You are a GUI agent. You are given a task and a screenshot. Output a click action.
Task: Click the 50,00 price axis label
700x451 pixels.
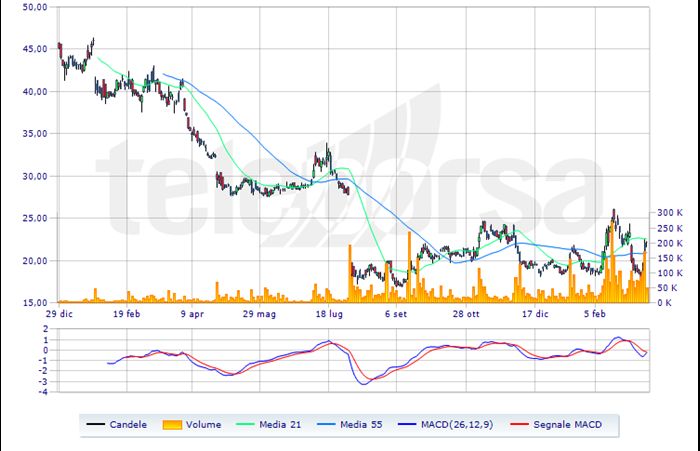34,7
